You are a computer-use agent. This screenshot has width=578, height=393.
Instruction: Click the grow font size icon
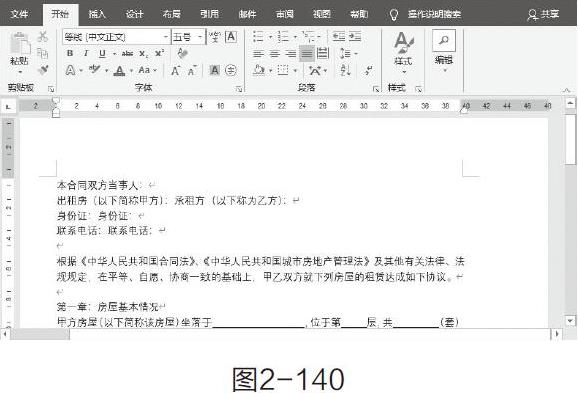[x=175, y=70]
